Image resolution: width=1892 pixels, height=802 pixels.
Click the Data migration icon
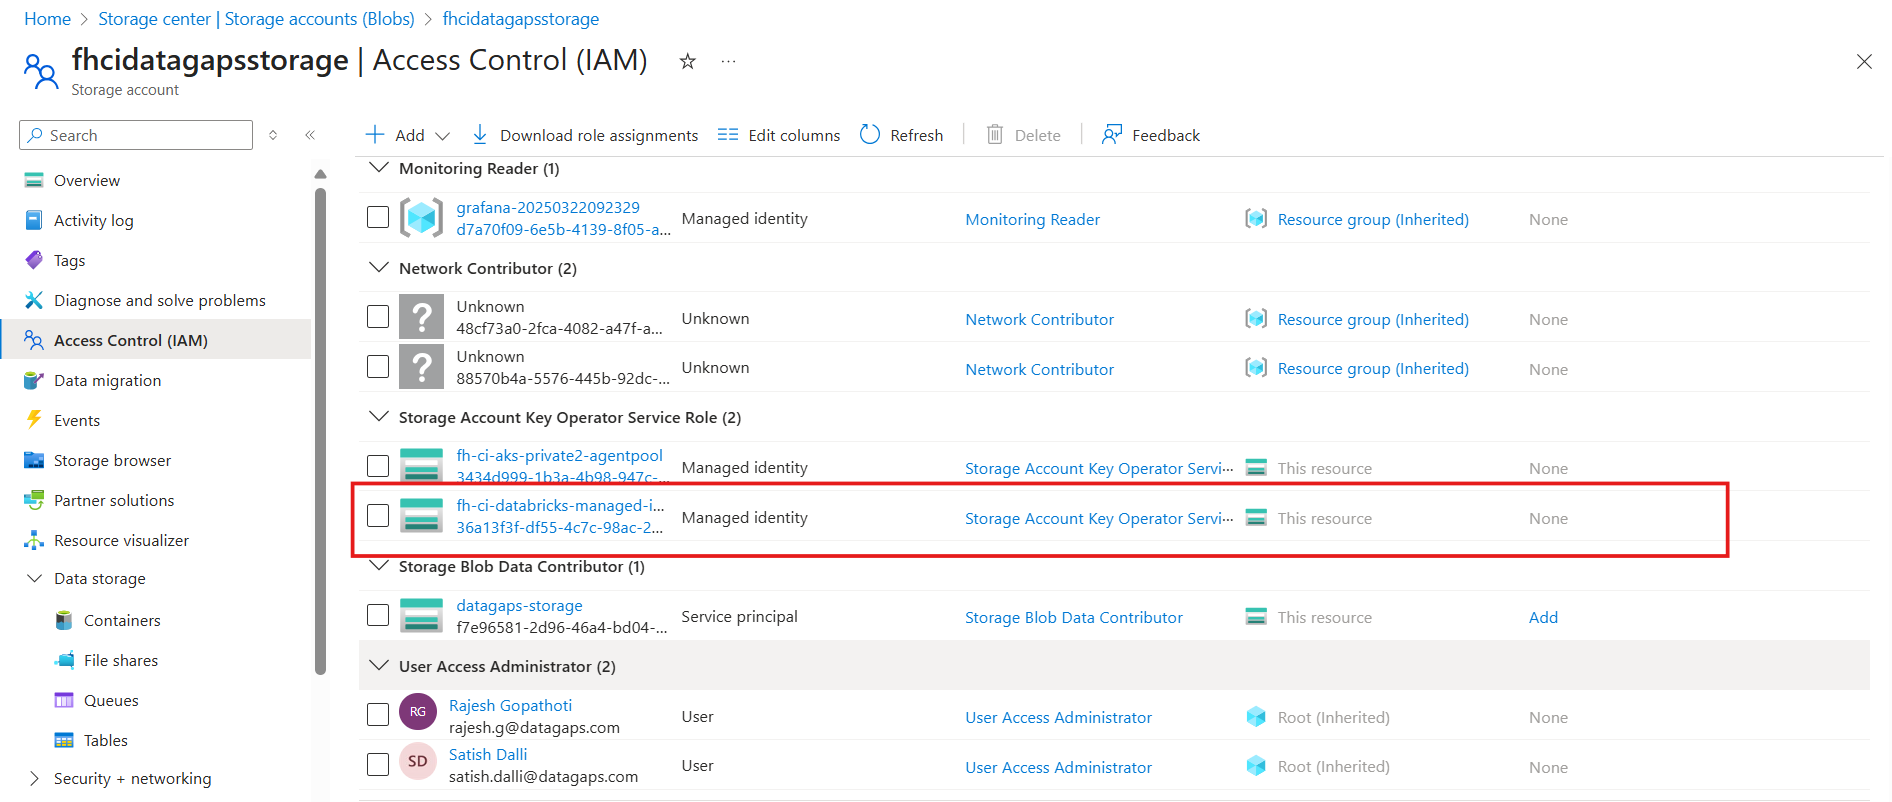pos(34,381)
